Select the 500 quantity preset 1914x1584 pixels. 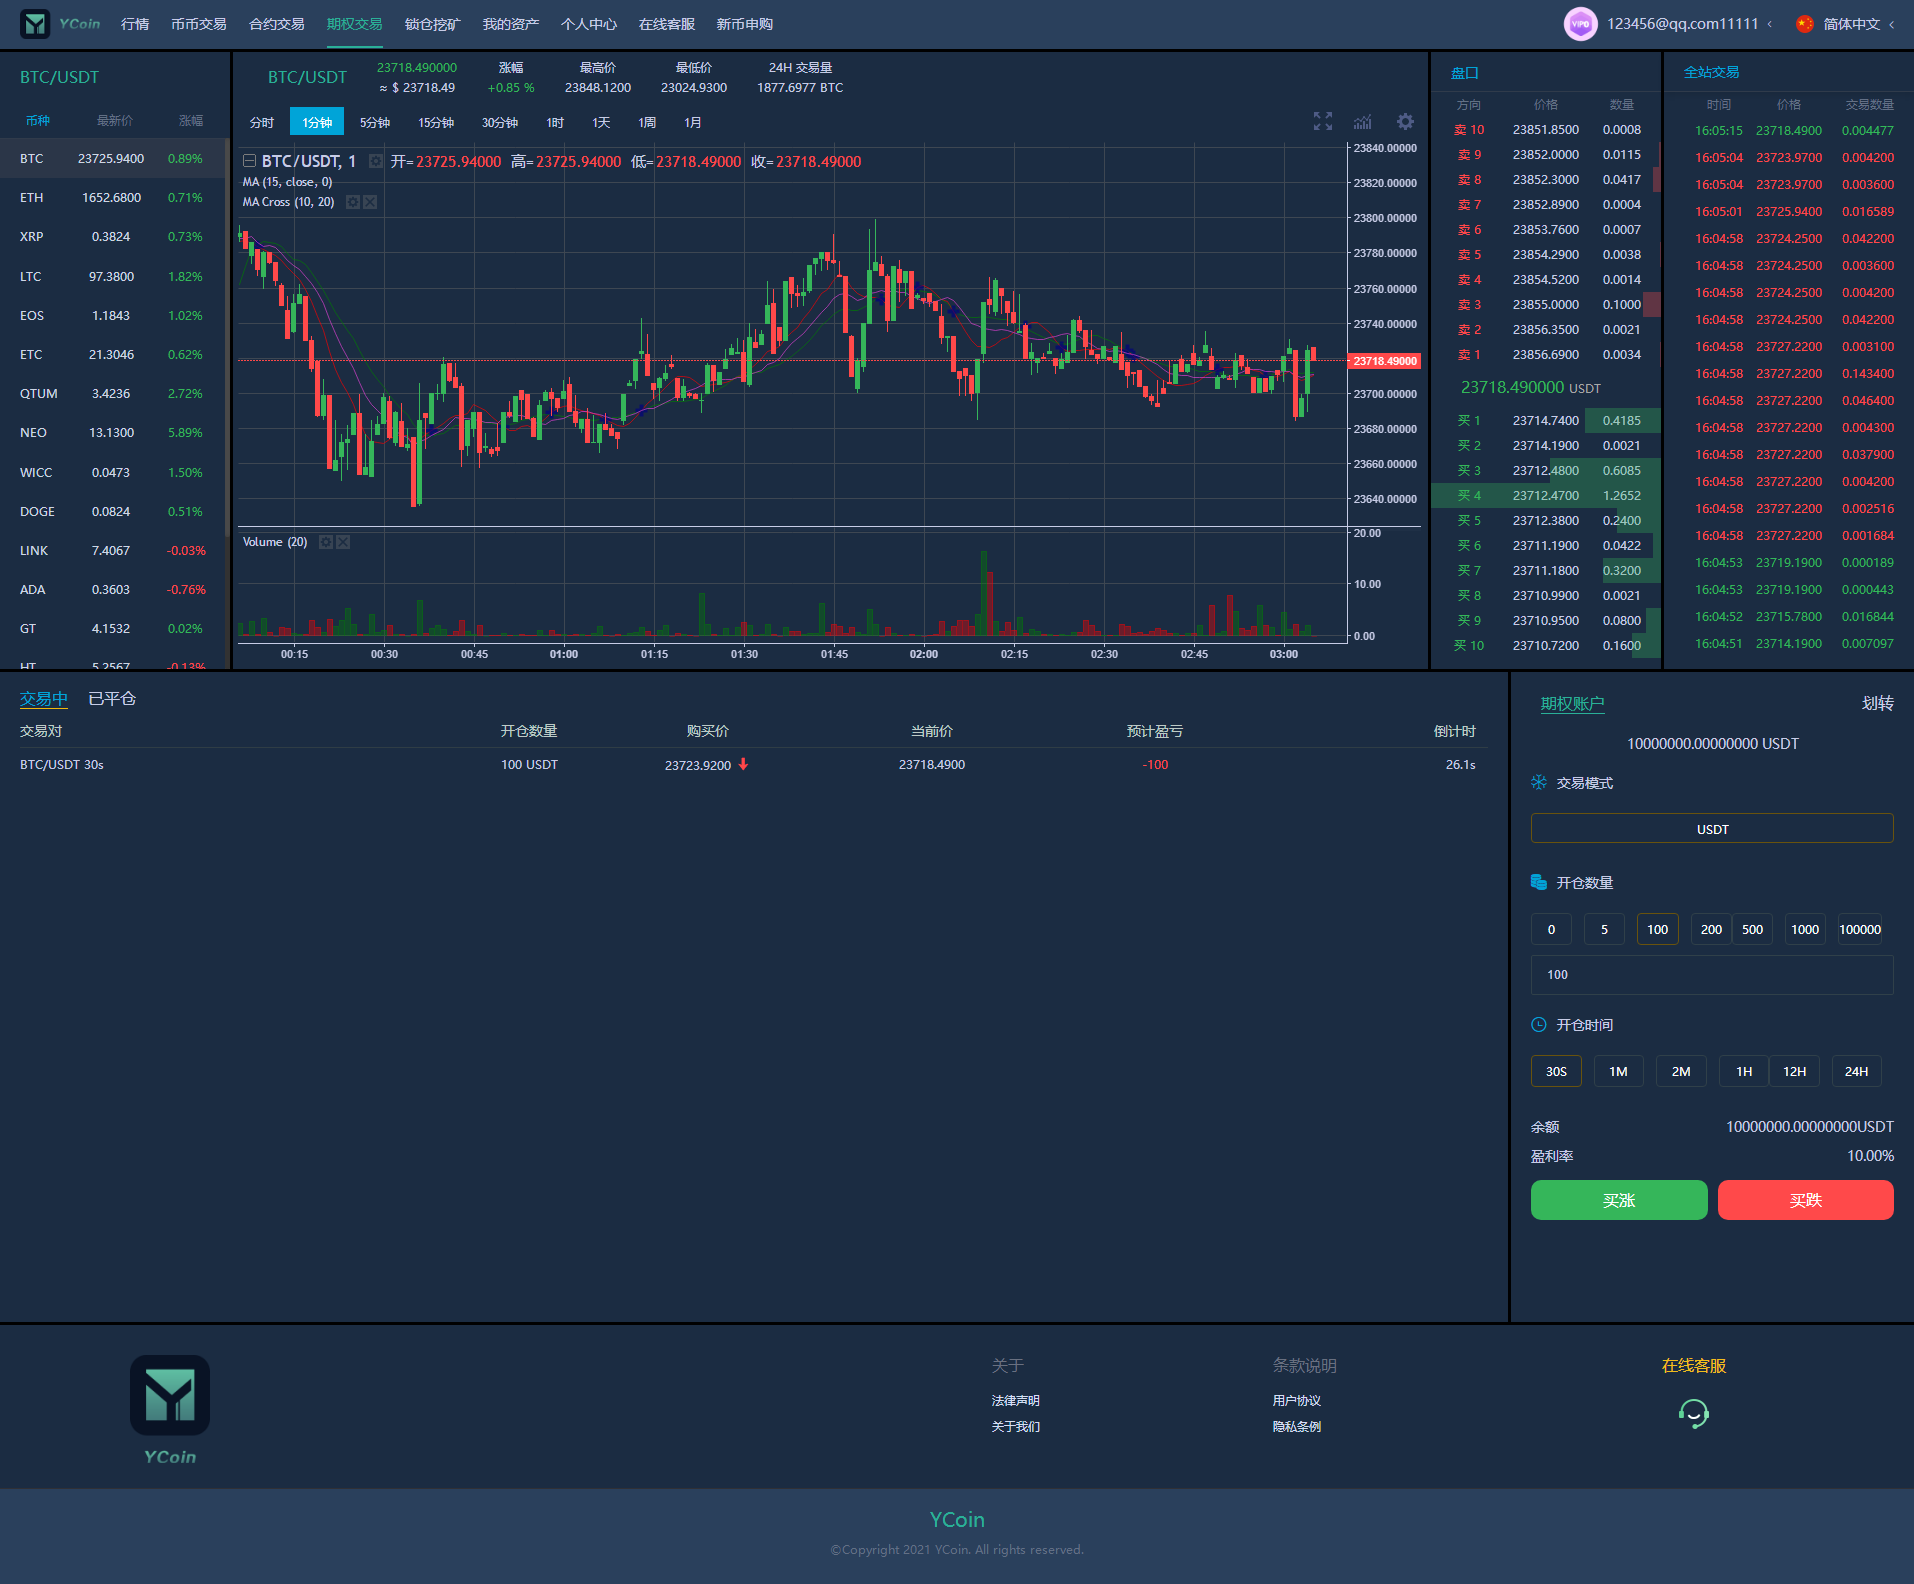click(1752, 929)
